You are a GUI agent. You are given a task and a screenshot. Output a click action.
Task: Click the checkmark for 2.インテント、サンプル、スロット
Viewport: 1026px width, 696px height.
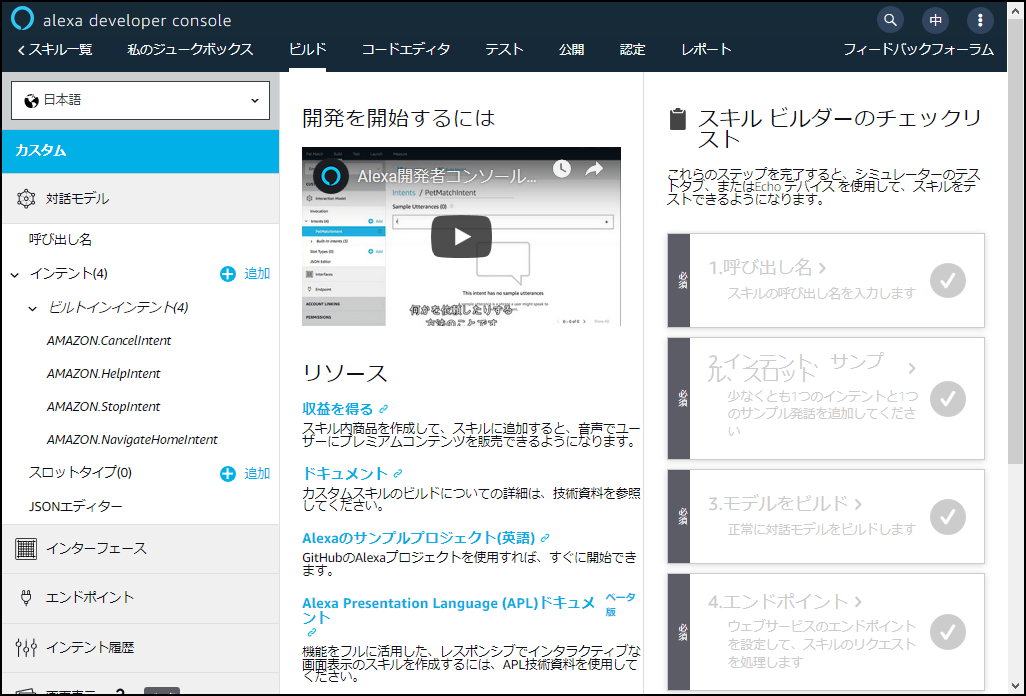pos(947,398)
